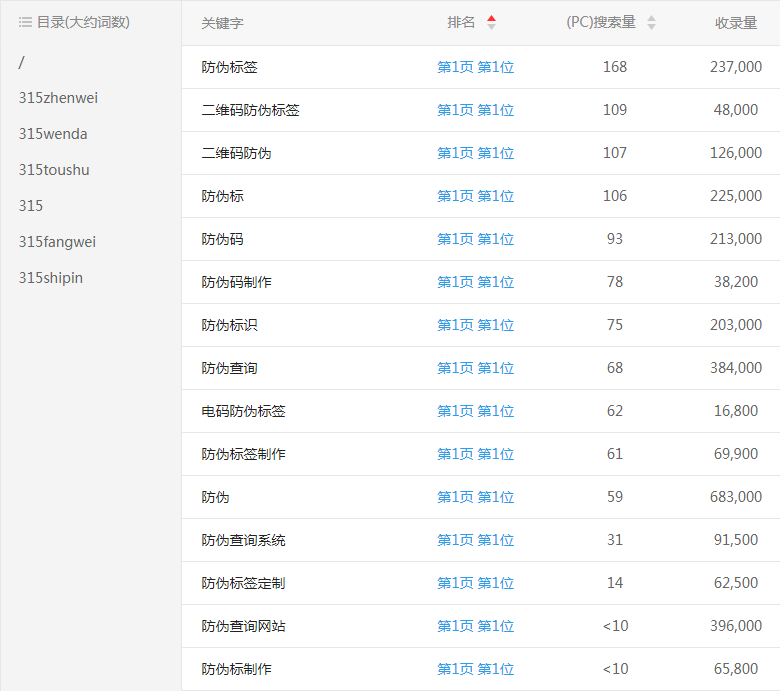Open the 315toushu directory
The image size is (780, 691).
click(x=54, y=170)
